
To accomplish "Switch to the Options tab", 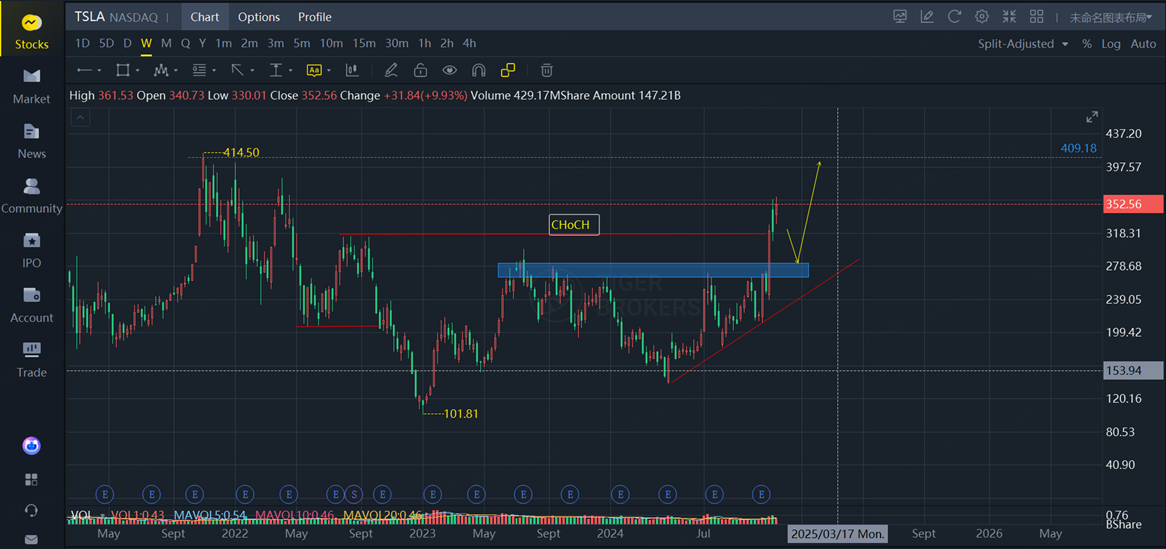I will tap(259, 16).
